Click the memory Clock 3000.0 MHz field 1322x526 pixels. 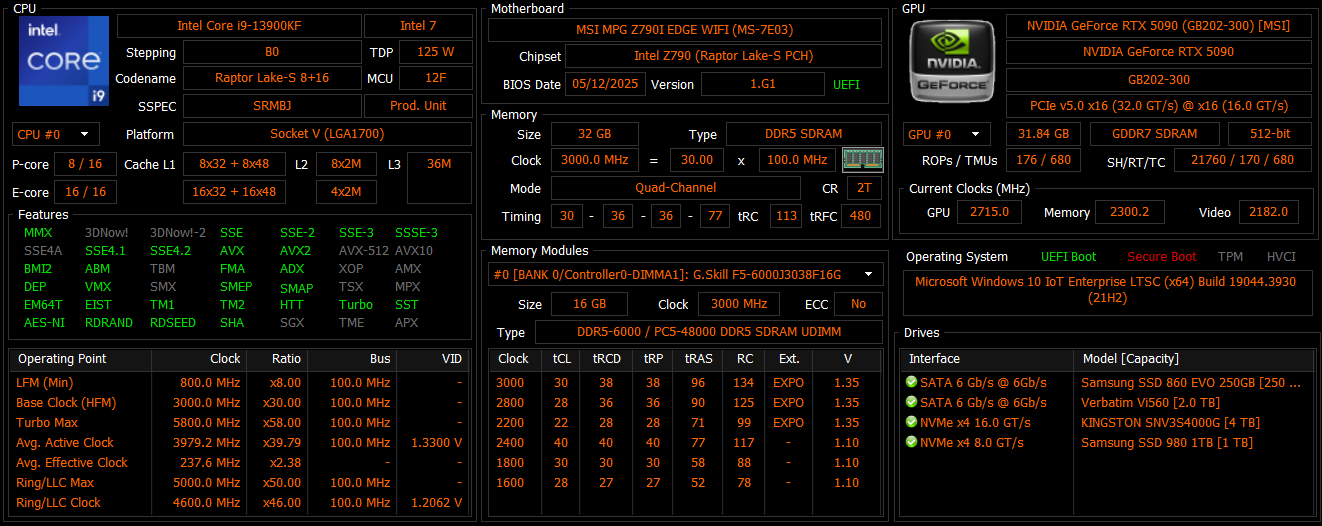(x=594, y=160)
